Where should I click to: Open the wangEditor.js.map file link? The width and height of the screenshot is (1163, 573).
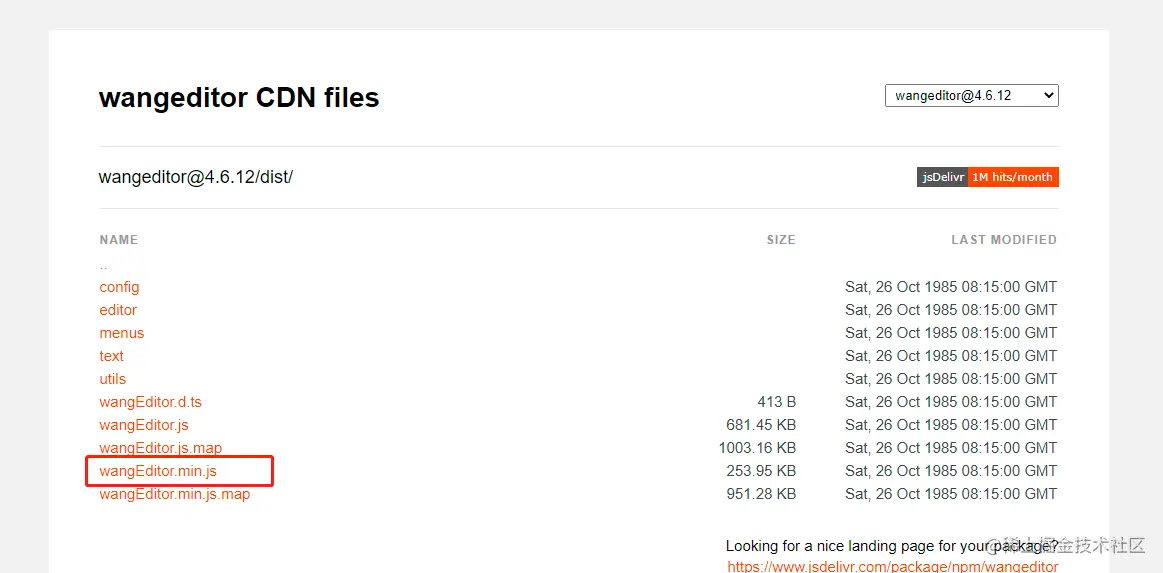pos(161,448)
